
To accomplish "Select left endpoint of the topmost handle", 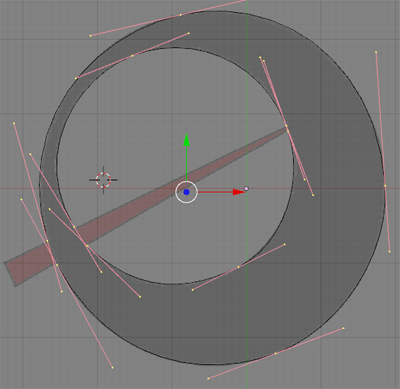I will pos(90,36).
